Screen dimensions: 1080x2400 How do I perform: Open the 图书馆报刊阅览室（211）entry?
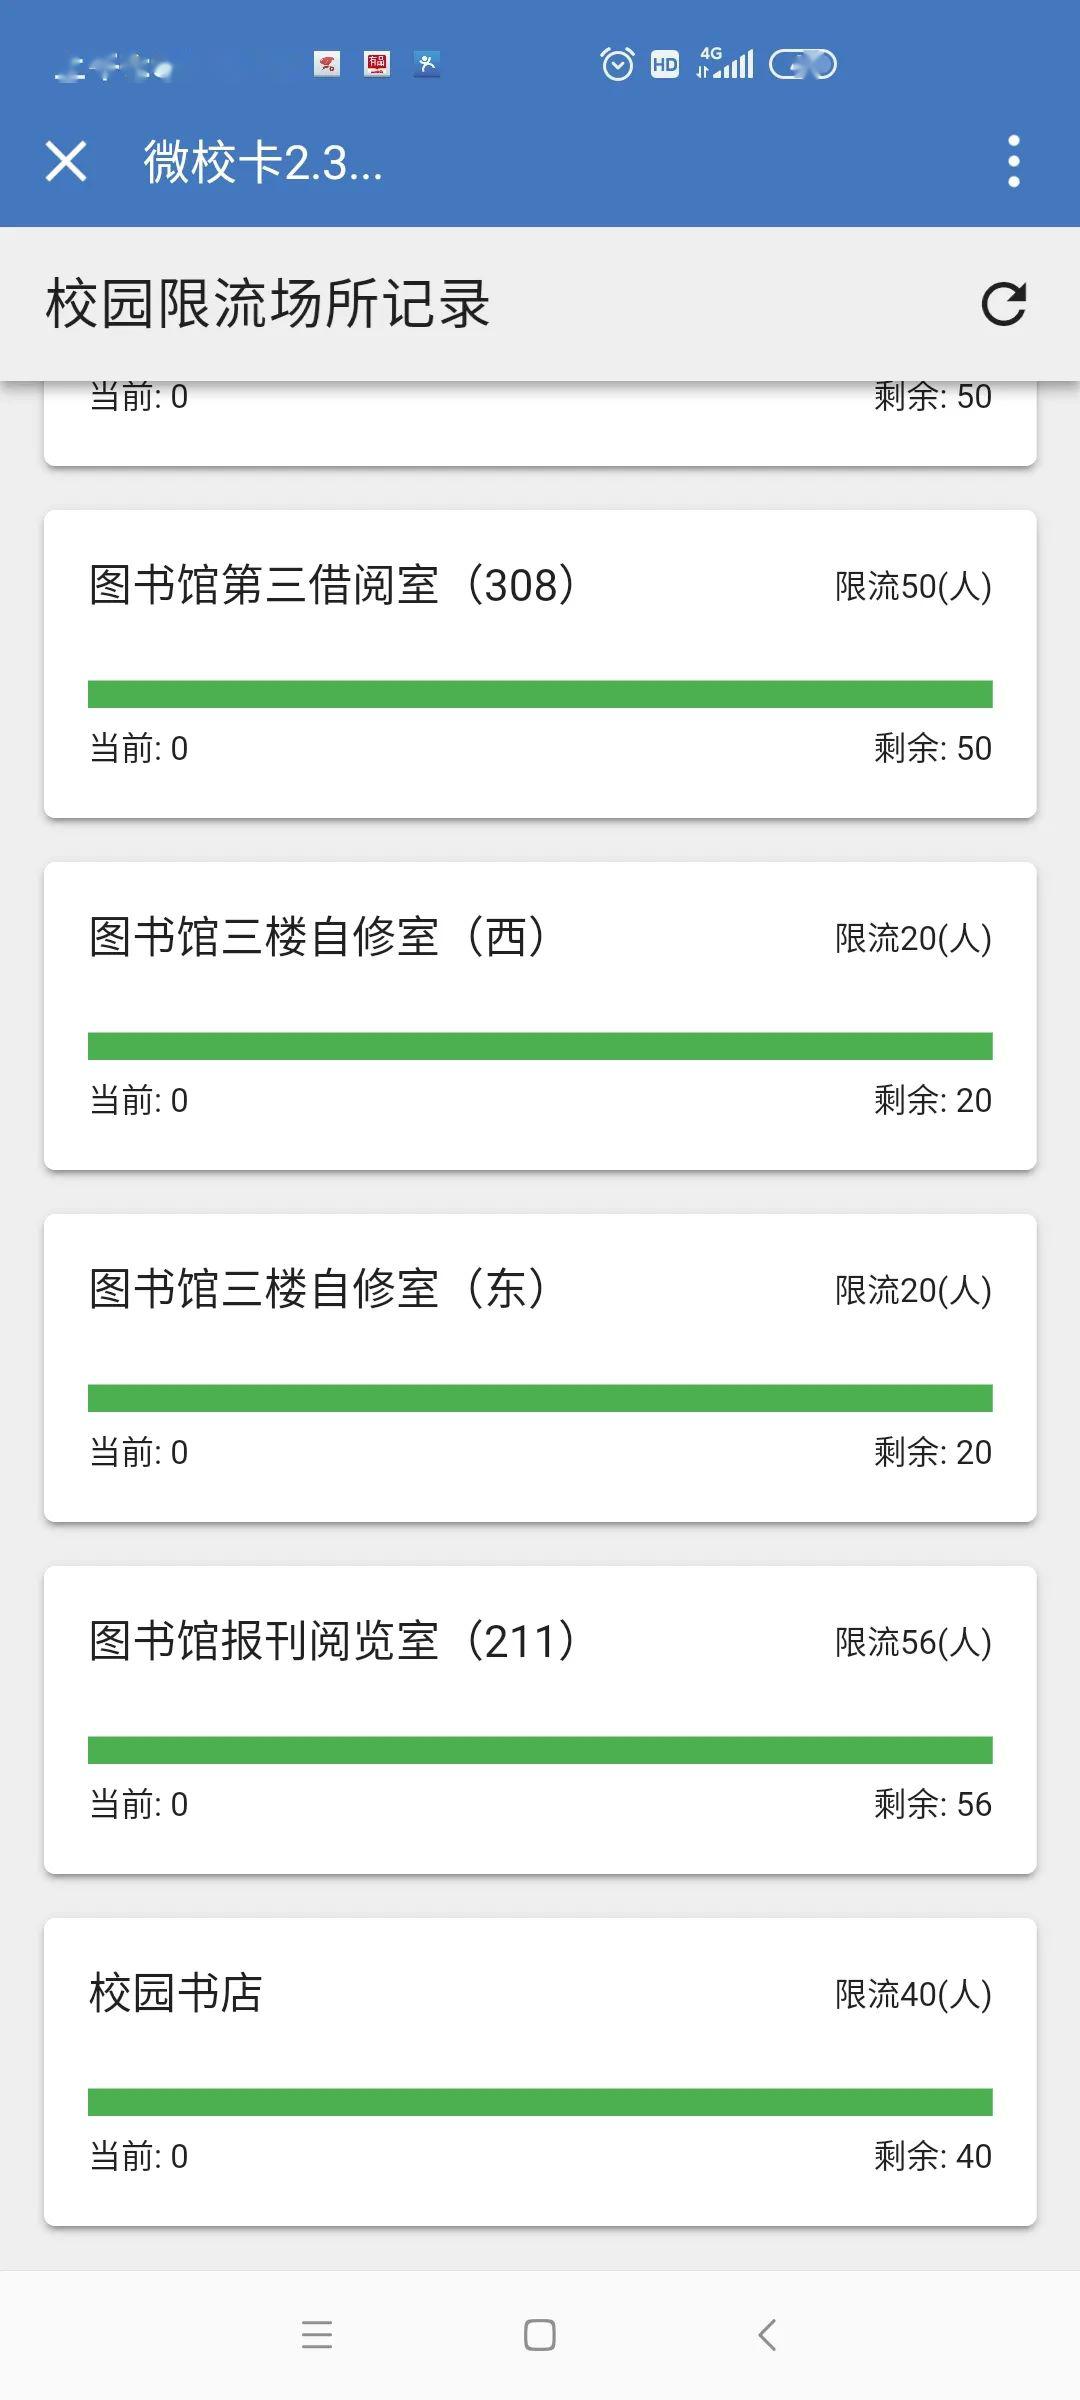coord(332,1642)
